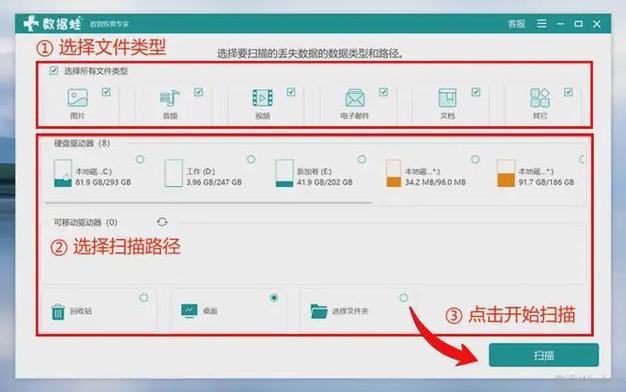Uncheck the 电子邮件 checkbox
Viewport: 626px width, 392px height.
[383, 92]
